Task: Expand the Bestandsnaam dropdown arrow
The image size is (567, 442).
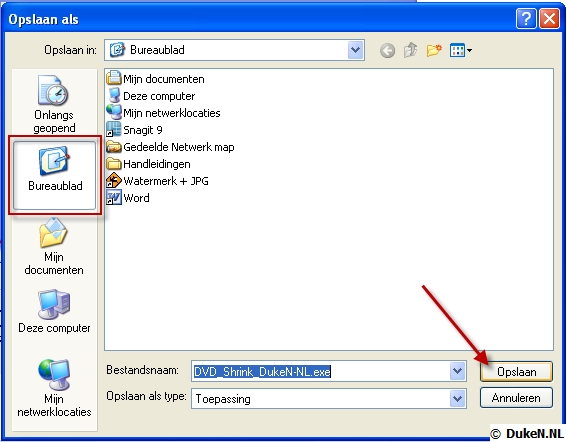Action: point(457,371)
